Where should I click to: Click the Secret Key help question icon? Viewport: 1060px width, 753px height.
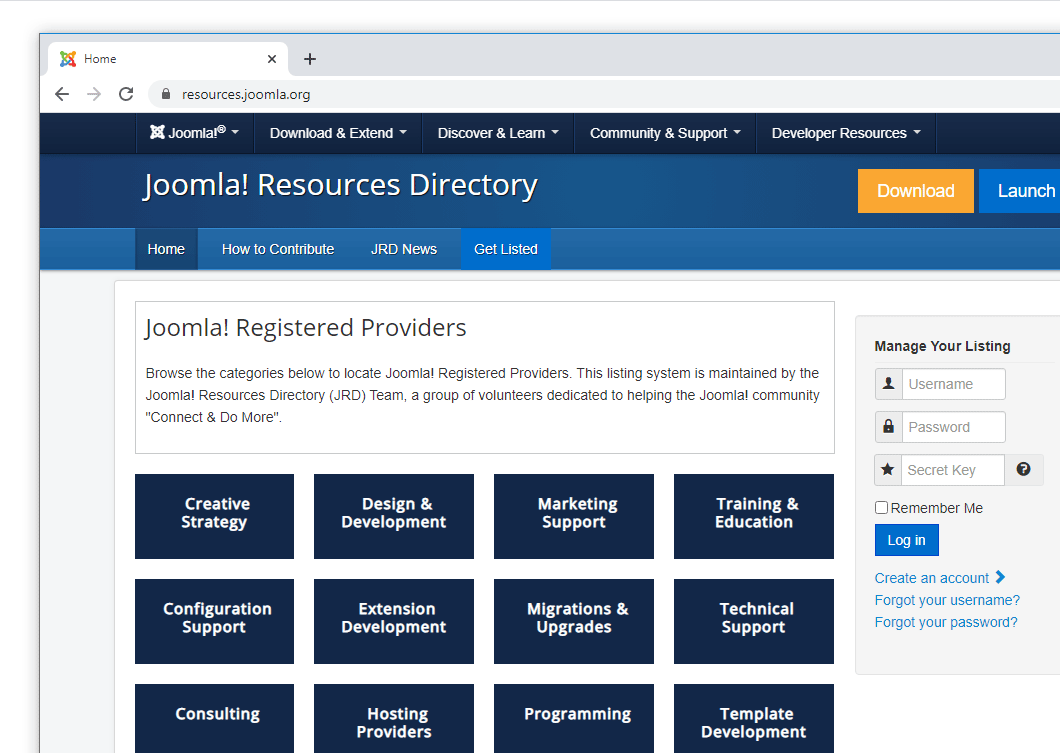(1023, 470)
